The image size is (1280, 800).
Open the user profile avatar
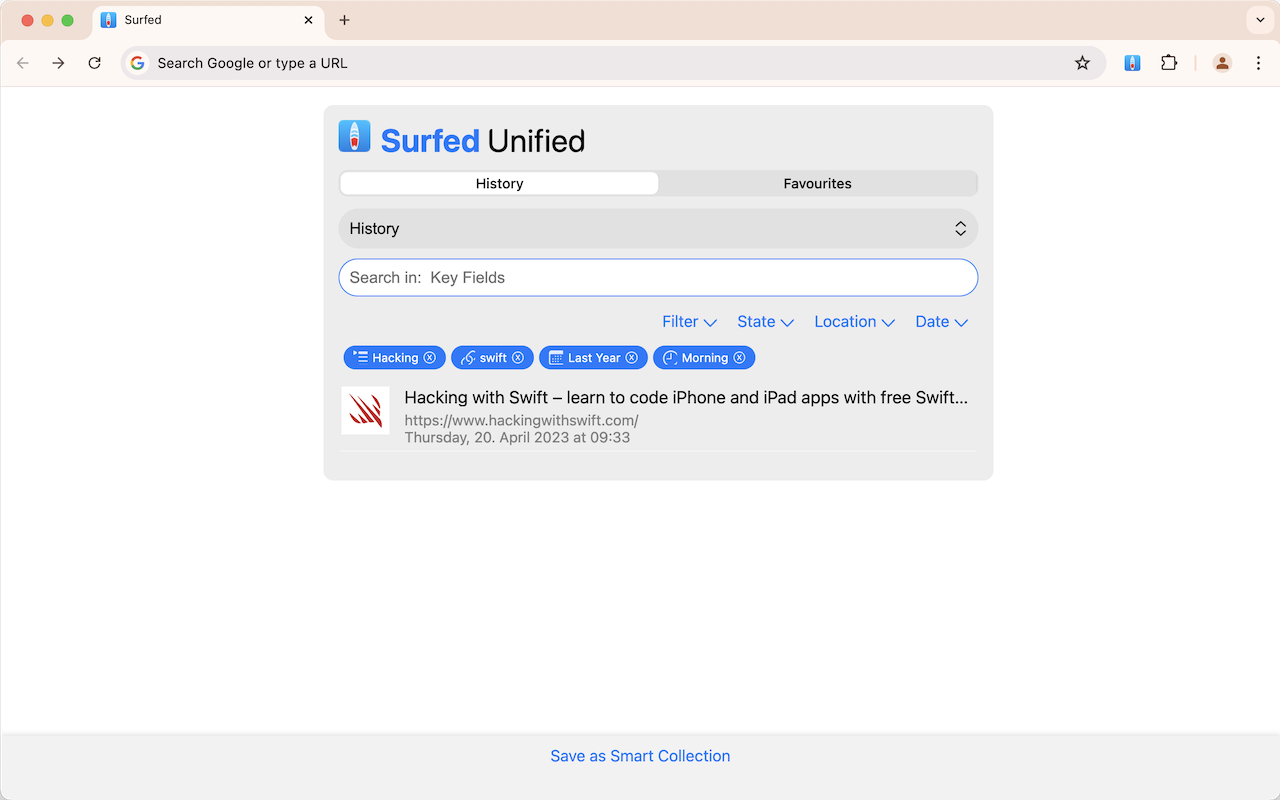1222,63
